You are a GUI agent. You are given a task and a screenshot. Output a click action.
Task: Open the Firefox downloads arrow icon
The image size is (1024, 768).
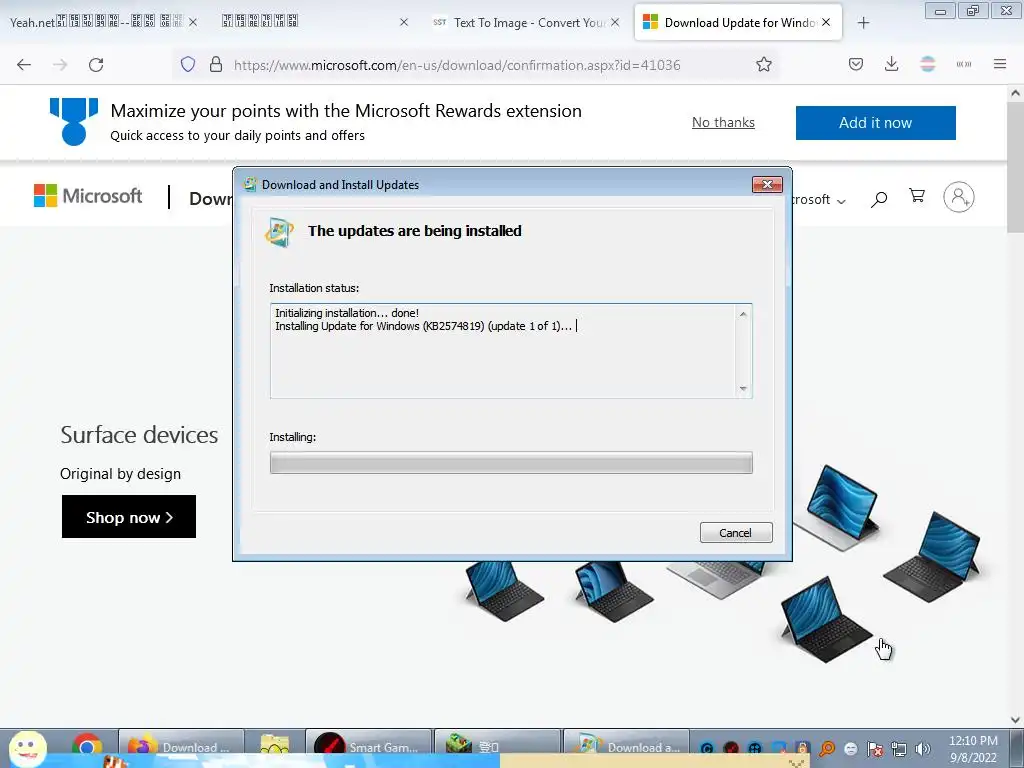(891, 64)
